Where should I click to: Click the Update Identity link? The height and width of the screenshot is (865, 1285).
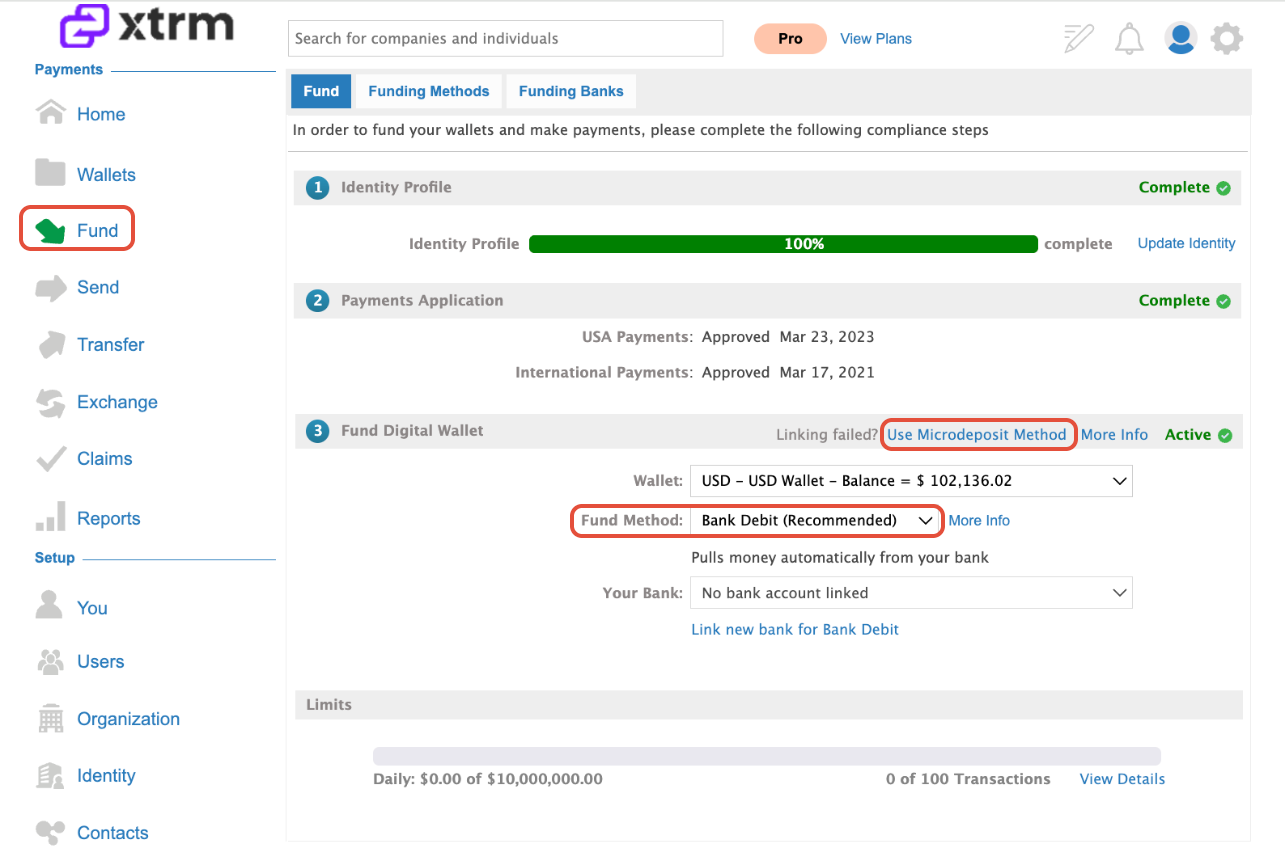pos(1187,243)
